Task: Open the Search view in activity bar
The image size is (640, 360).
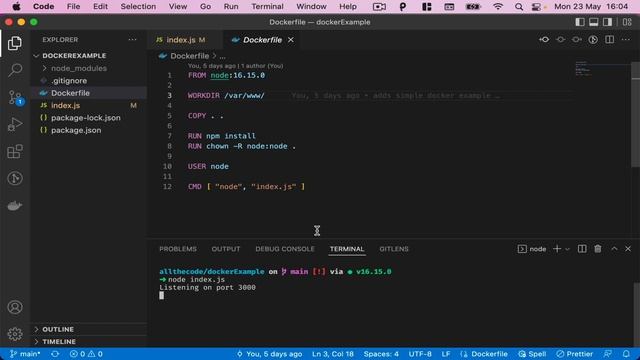Action: coord(15,70)
